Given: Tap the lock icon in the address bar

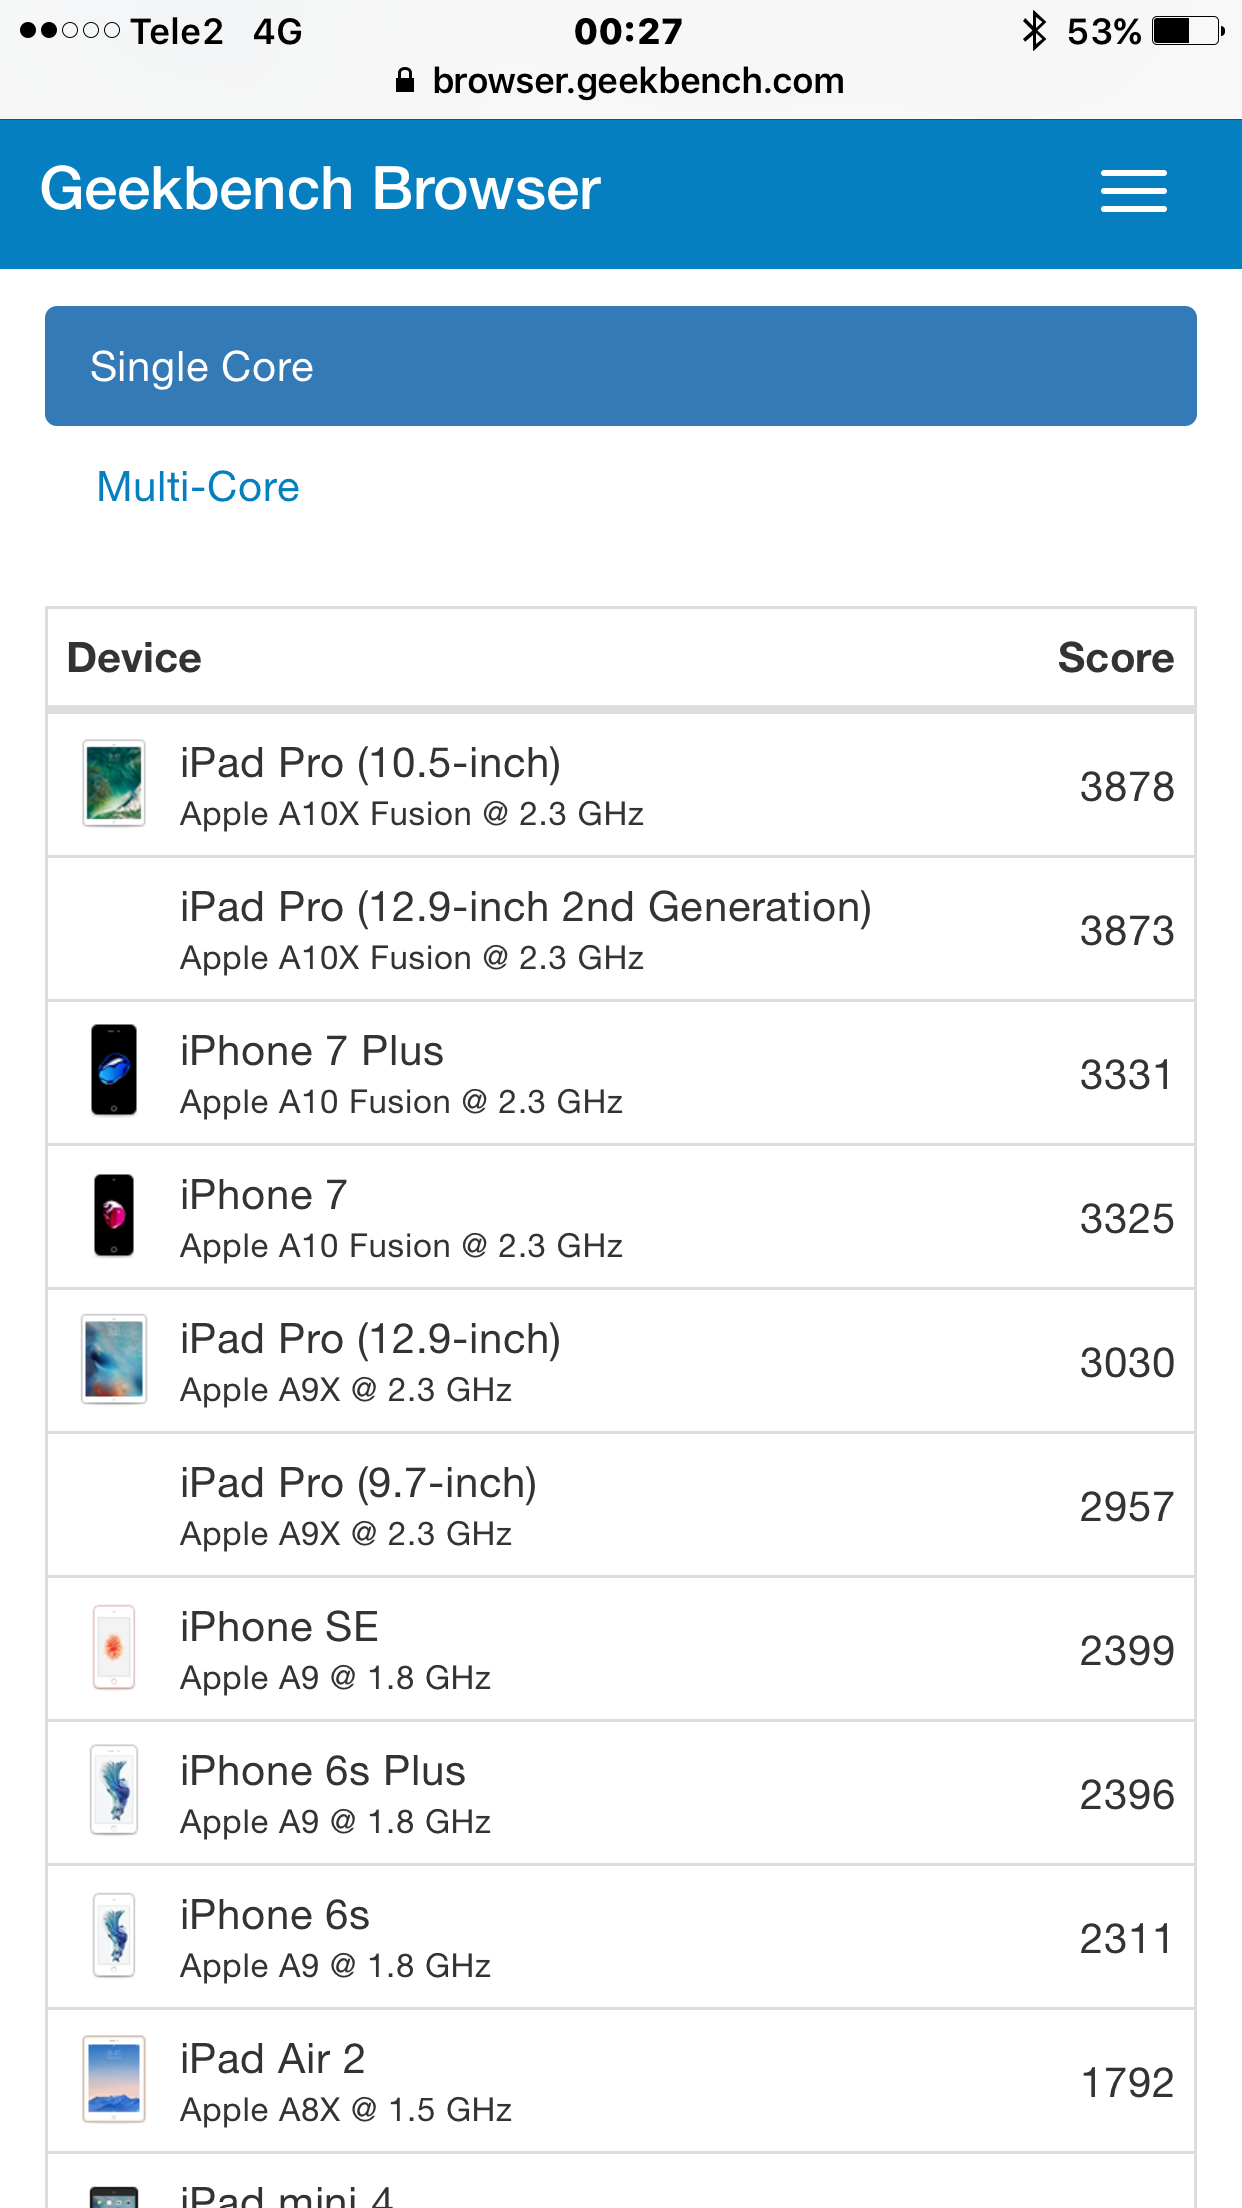Looking at the screenshot, I should tap(405, 80).
